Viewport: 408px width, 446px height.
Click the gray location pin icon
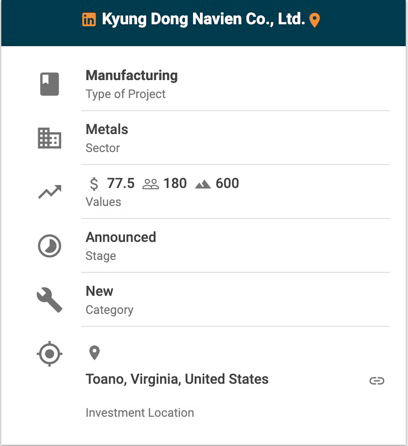pyautogui.click(x=95, y=353)
